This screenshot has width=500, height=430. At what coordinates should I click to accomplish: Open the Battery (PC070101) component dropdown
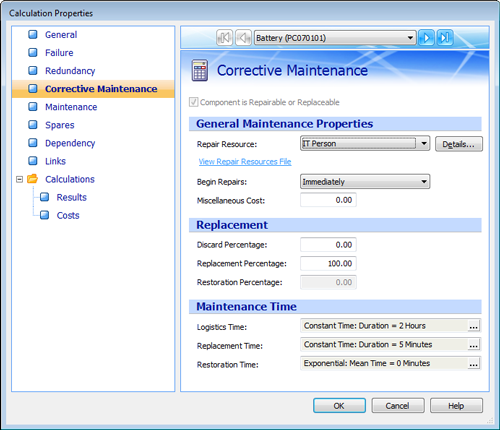[335, 38]
